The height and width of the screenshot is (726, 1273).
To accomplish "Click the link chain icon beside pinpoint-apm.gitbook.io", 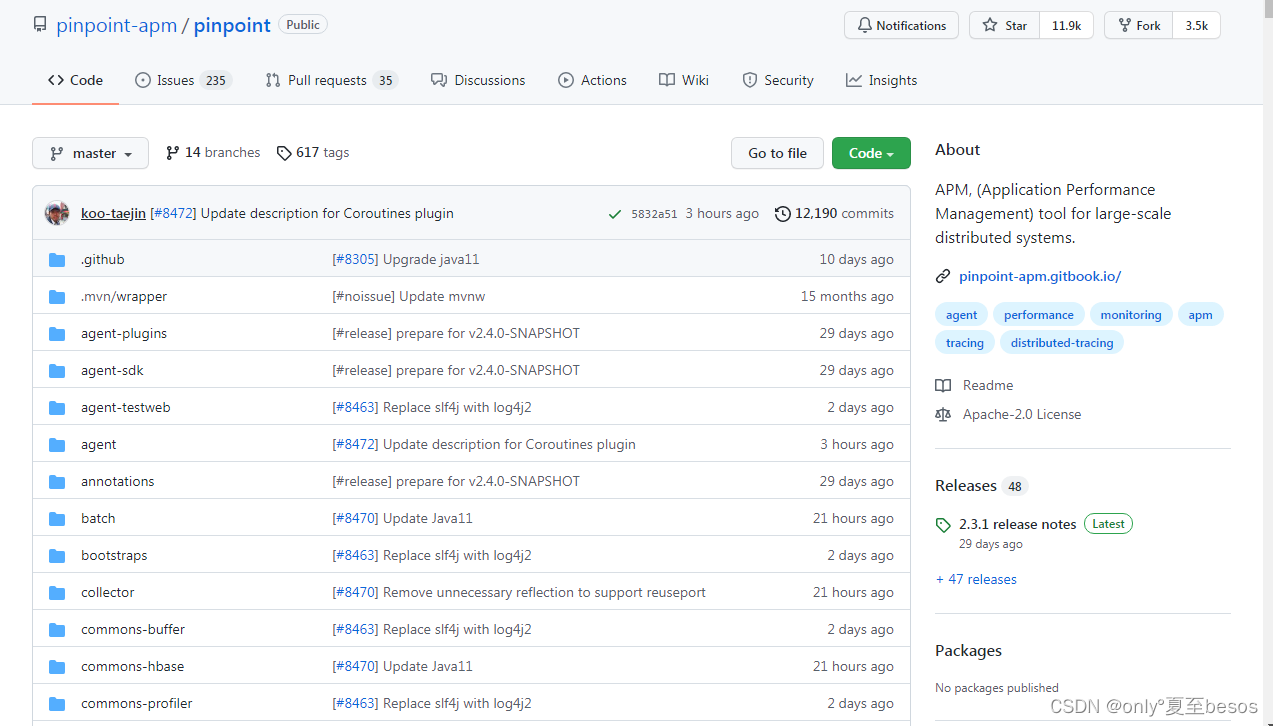I will (943, 277).
